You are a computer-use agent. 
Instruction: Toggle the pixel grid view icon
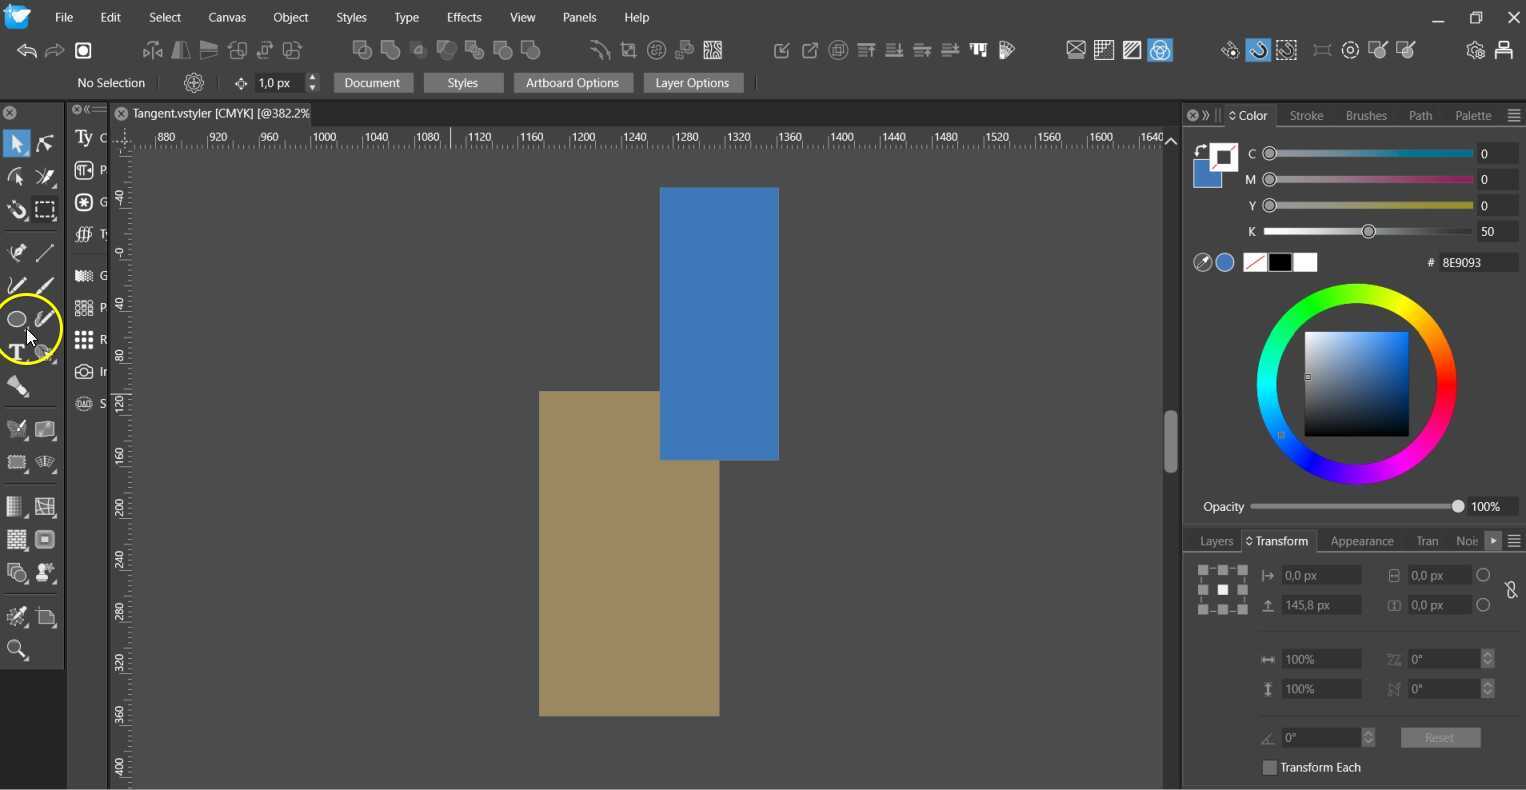(x=1104, y=50)
